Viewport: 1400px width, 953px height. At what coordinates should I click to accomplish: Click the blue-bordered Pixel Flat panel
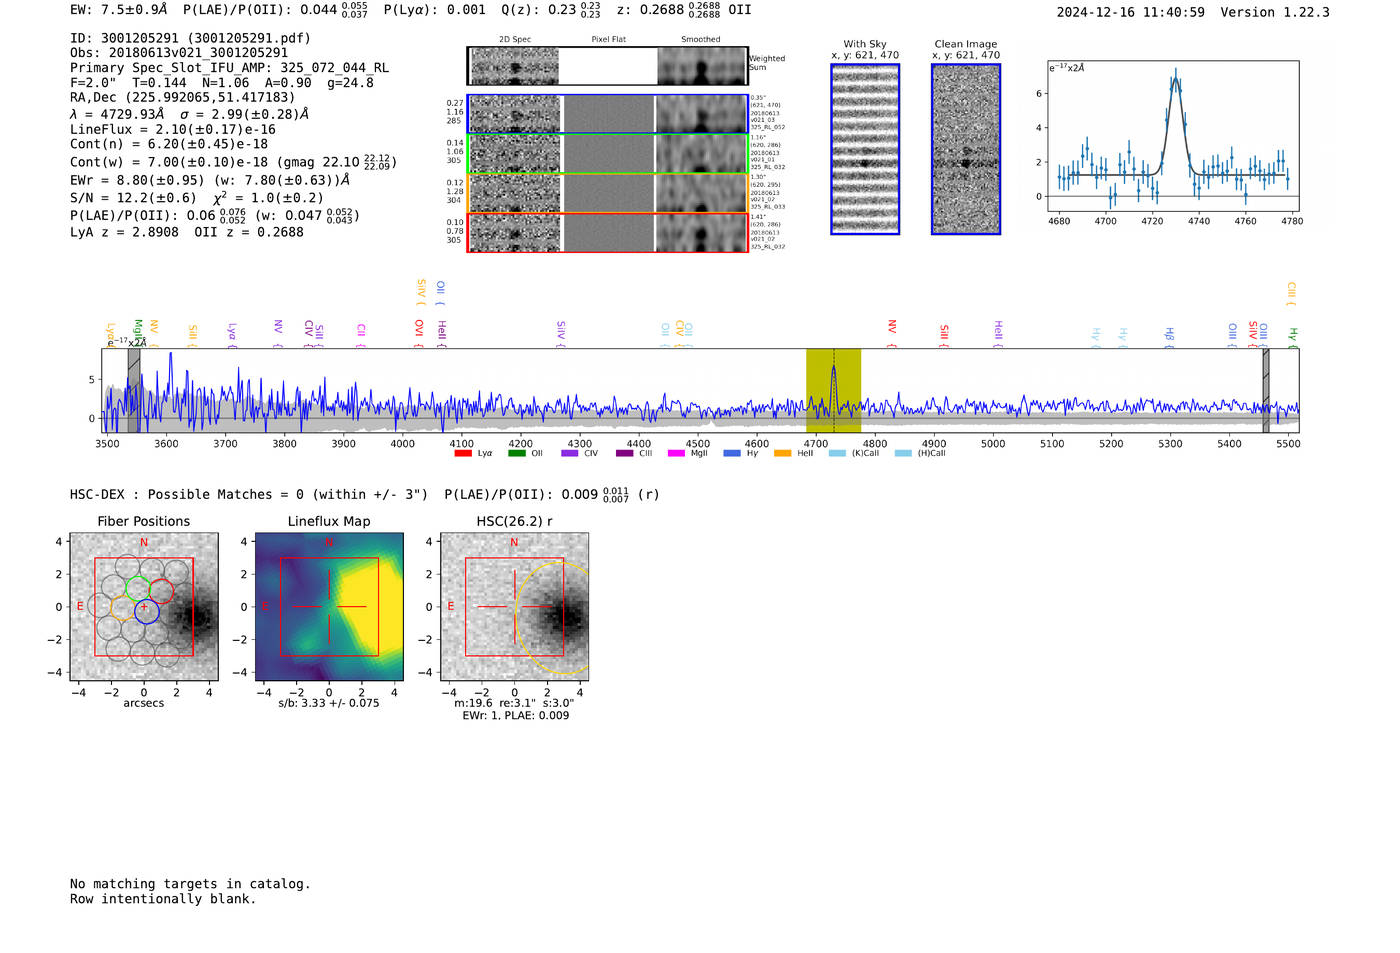608,114
